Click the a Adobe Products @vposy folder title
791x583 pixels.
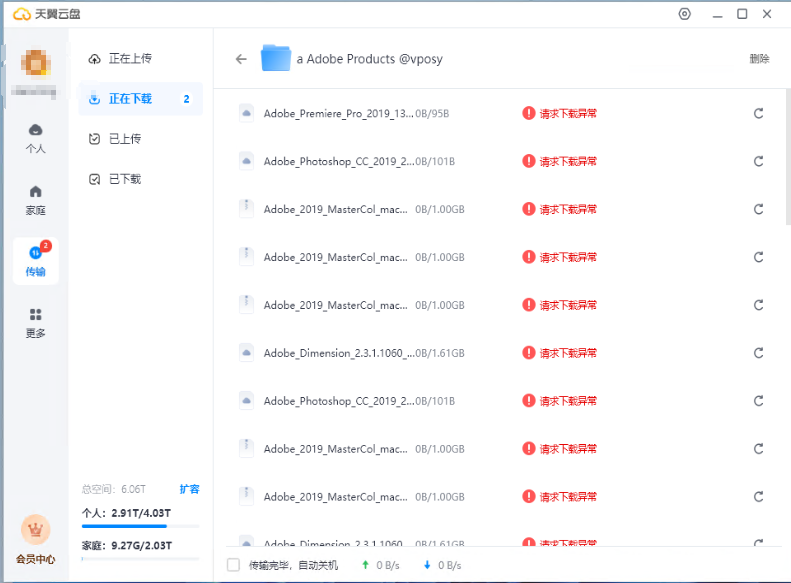pos(369,59)
